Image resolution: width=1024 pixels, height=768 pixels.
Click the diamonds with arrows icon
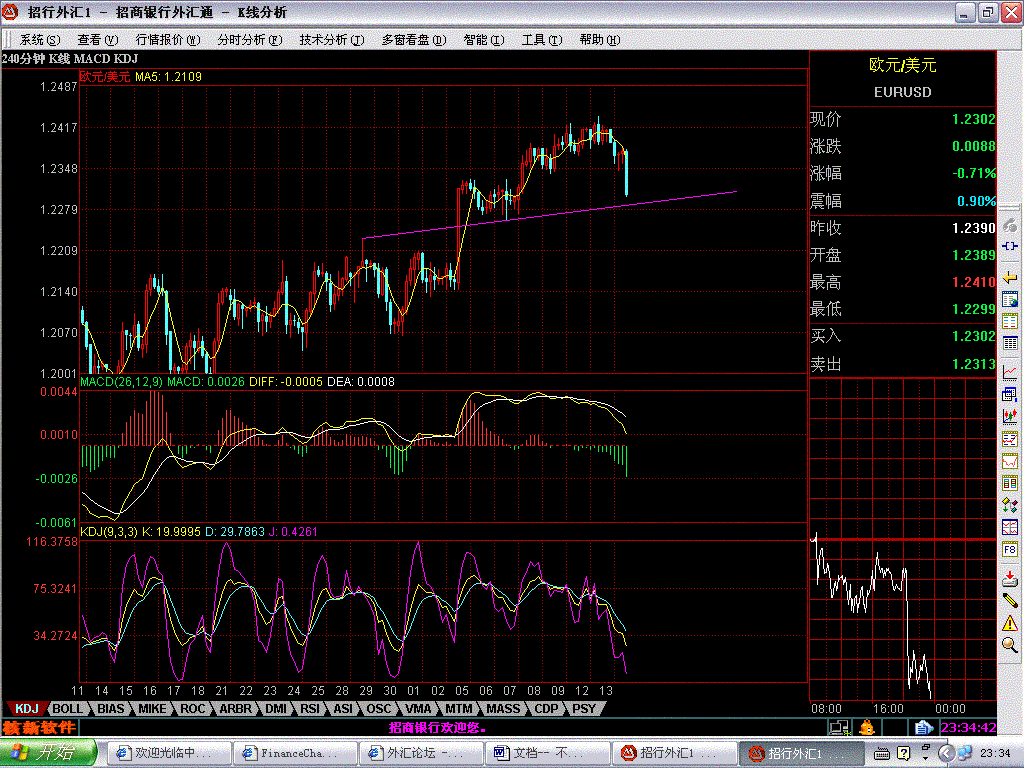pos(1010,505)
